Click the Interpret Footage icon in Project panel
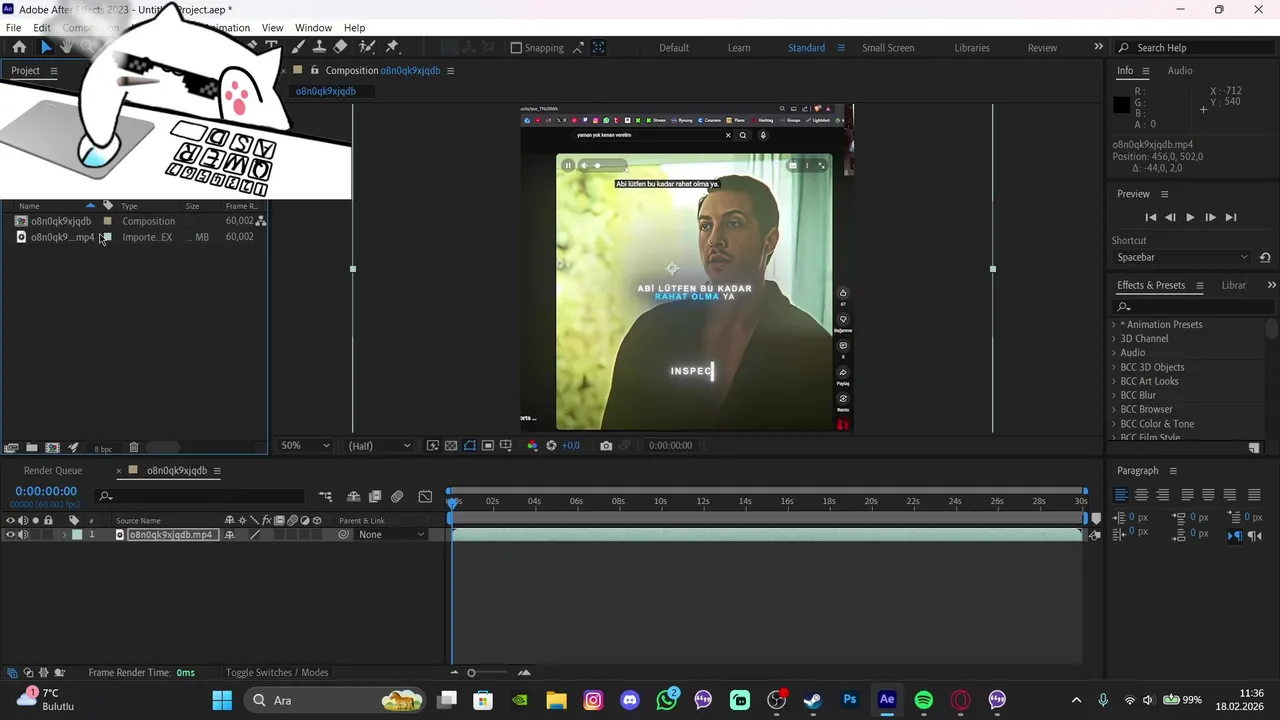This screenshot has width=1280, height=720. tap(12, 448)
